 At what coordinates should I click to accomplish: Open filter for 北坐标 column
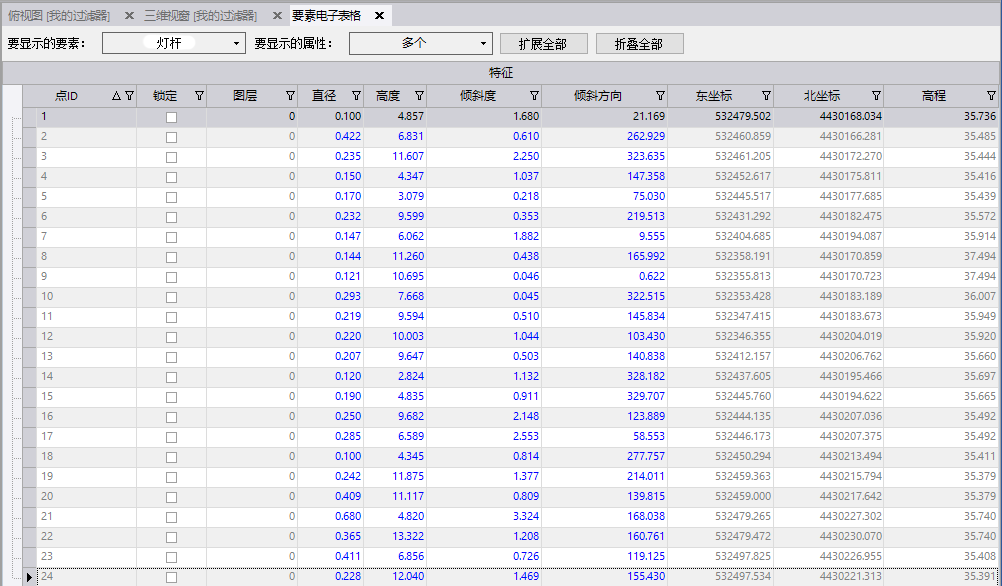[876, 96]
